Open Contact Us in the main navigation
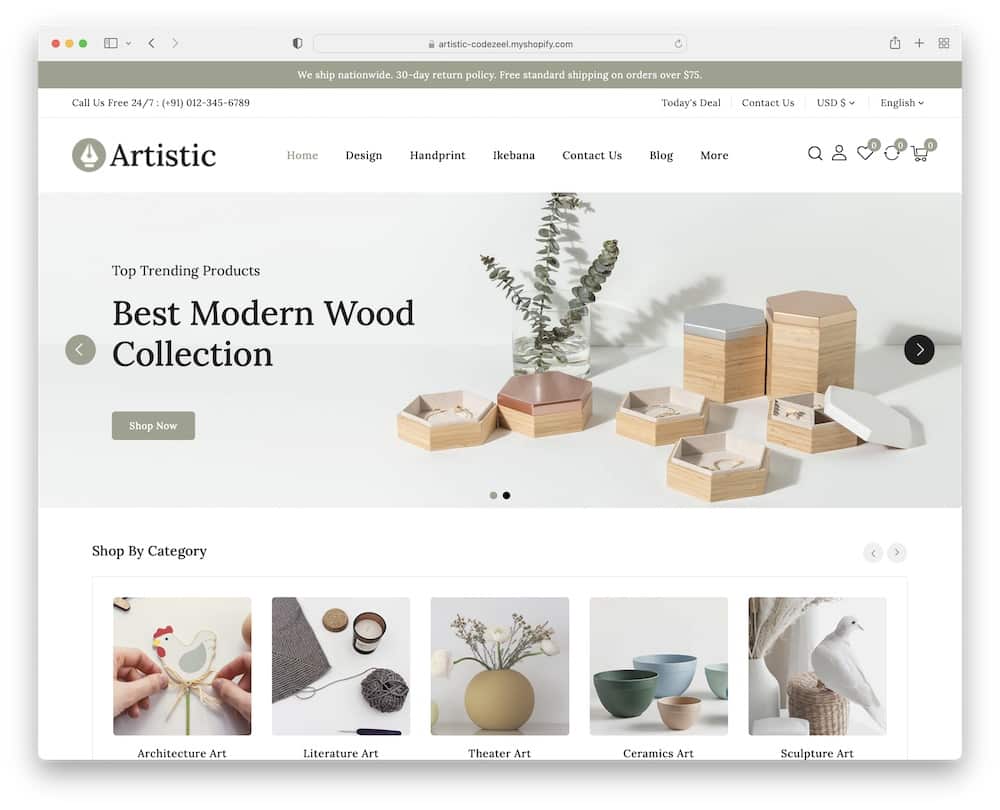 click(592, 155)
